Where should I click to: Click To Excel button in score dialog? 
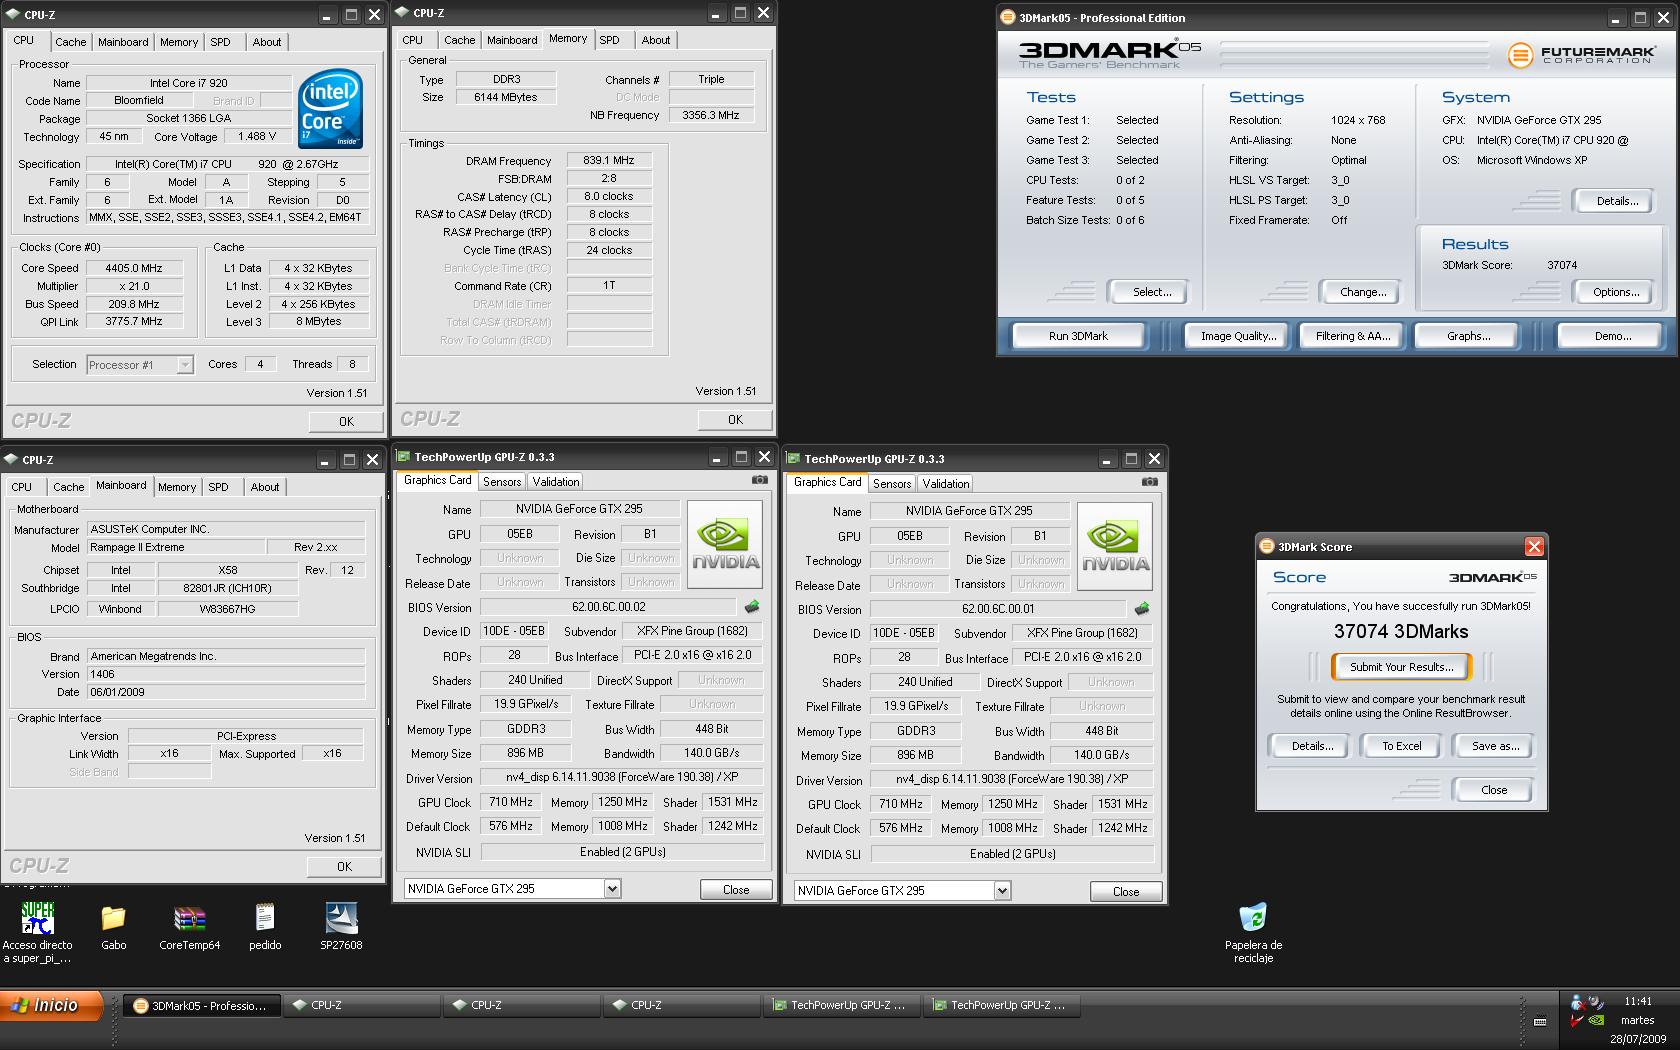(1402, 746)
